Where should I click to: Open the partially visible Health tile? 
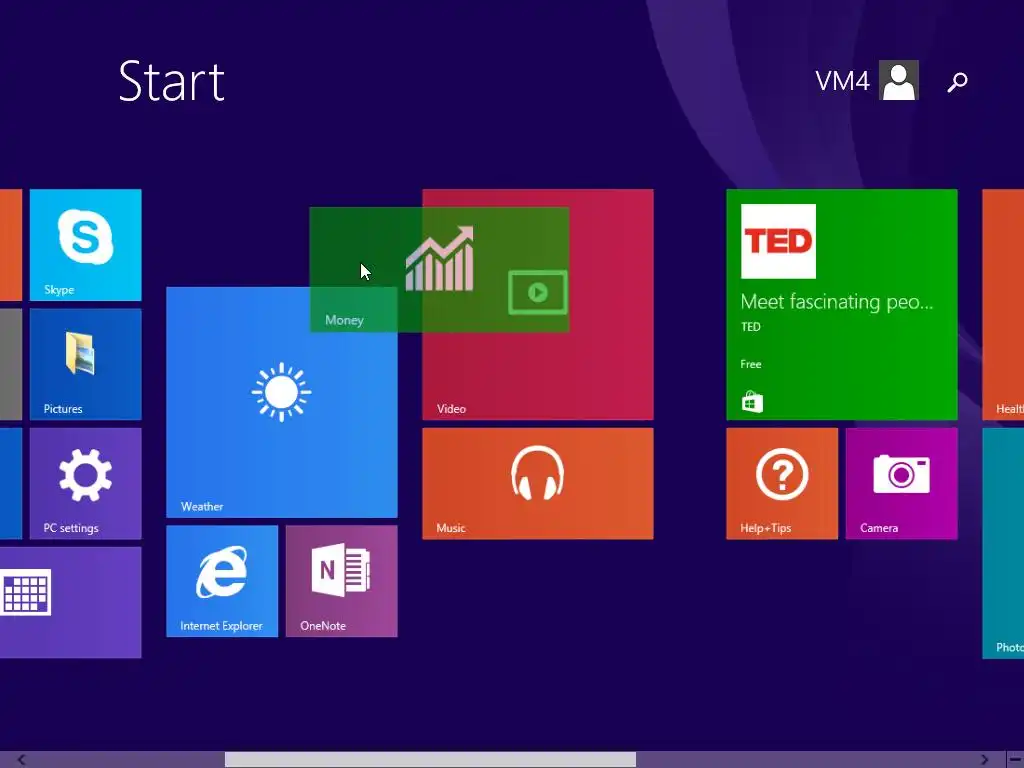pos(1003,305)
